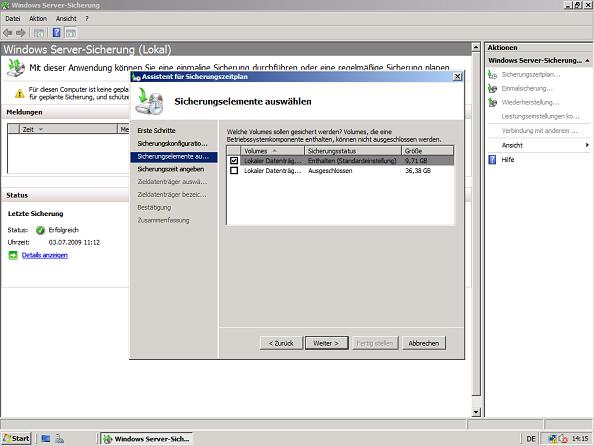Viewport: 594px width, 446px height.
Task: Click the show/hide action pane toolbar icon
Action: pyautogui.click(x=71, y=33)
